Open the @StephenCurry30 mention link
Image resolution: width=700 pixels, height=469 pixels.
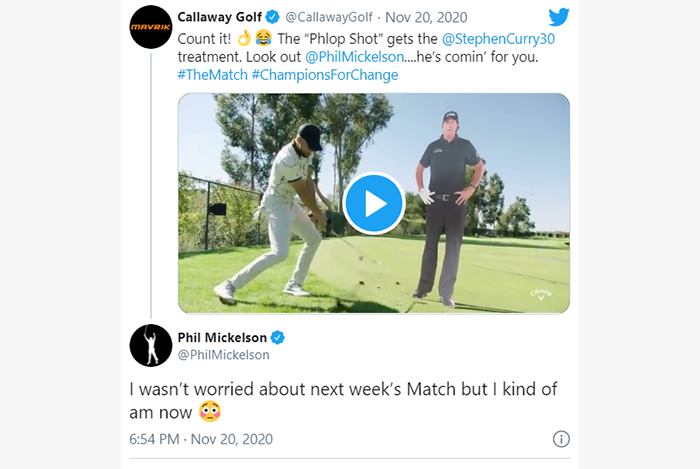click(x=498, y=39)
